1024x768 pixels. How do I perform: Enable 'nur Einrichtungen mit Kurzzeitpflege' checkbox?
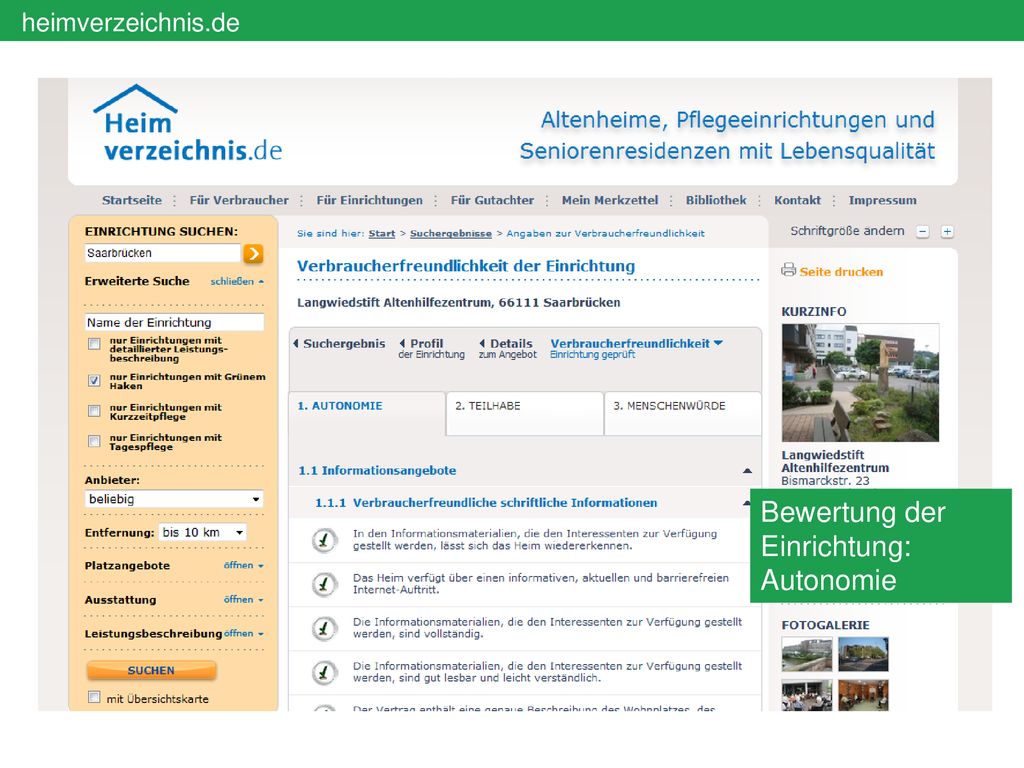pyautogui.click(x=95, y=411)
